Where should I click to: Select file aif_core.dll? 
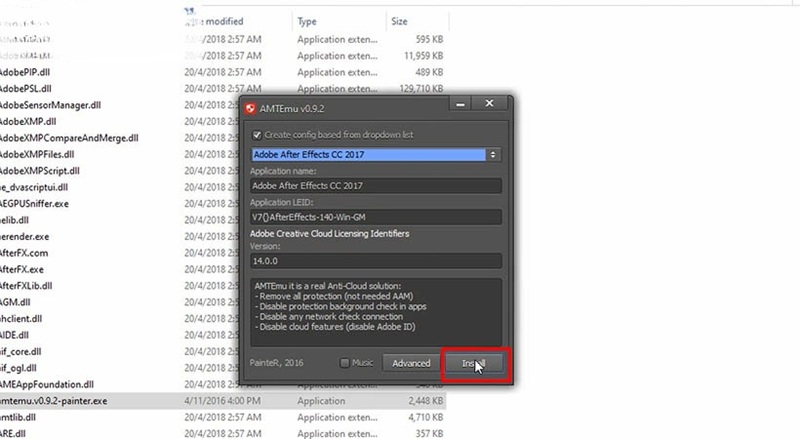20,352
